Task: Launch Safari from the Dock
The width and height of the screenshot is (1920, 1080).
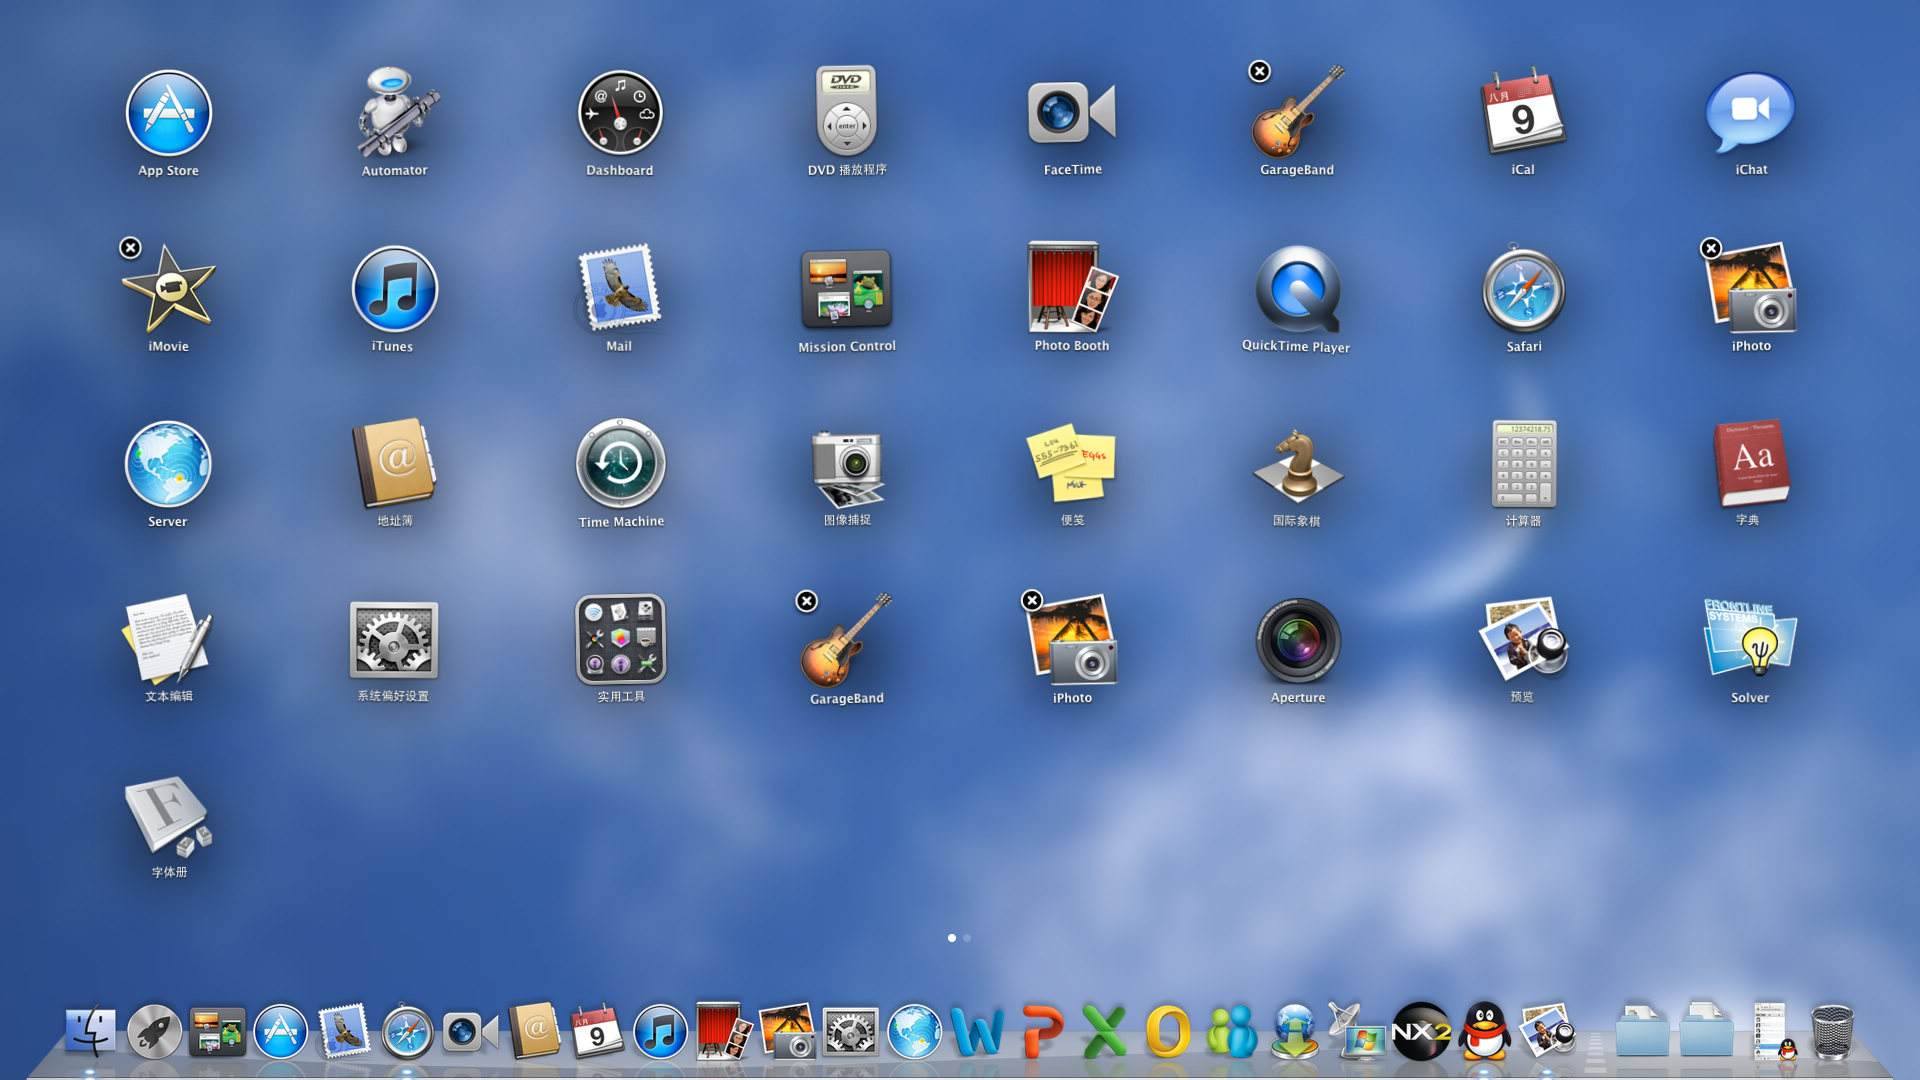Action: [407, 1032]
